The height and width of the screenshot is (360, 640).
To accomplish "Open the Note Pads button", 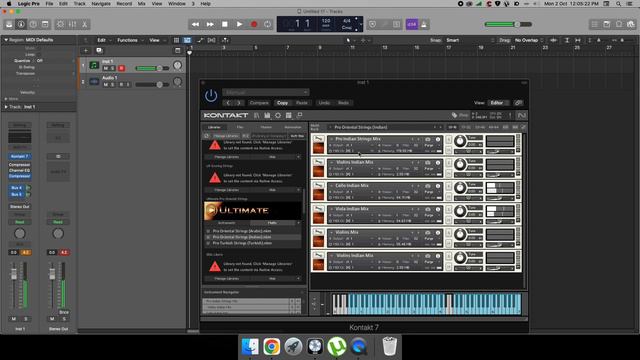I will (607, 24).
